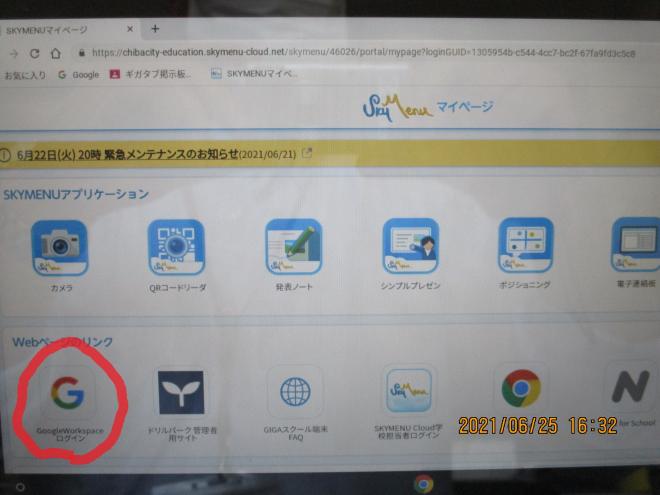Click the padlock site info icon
660x495 pixels.
coord(82,53)
